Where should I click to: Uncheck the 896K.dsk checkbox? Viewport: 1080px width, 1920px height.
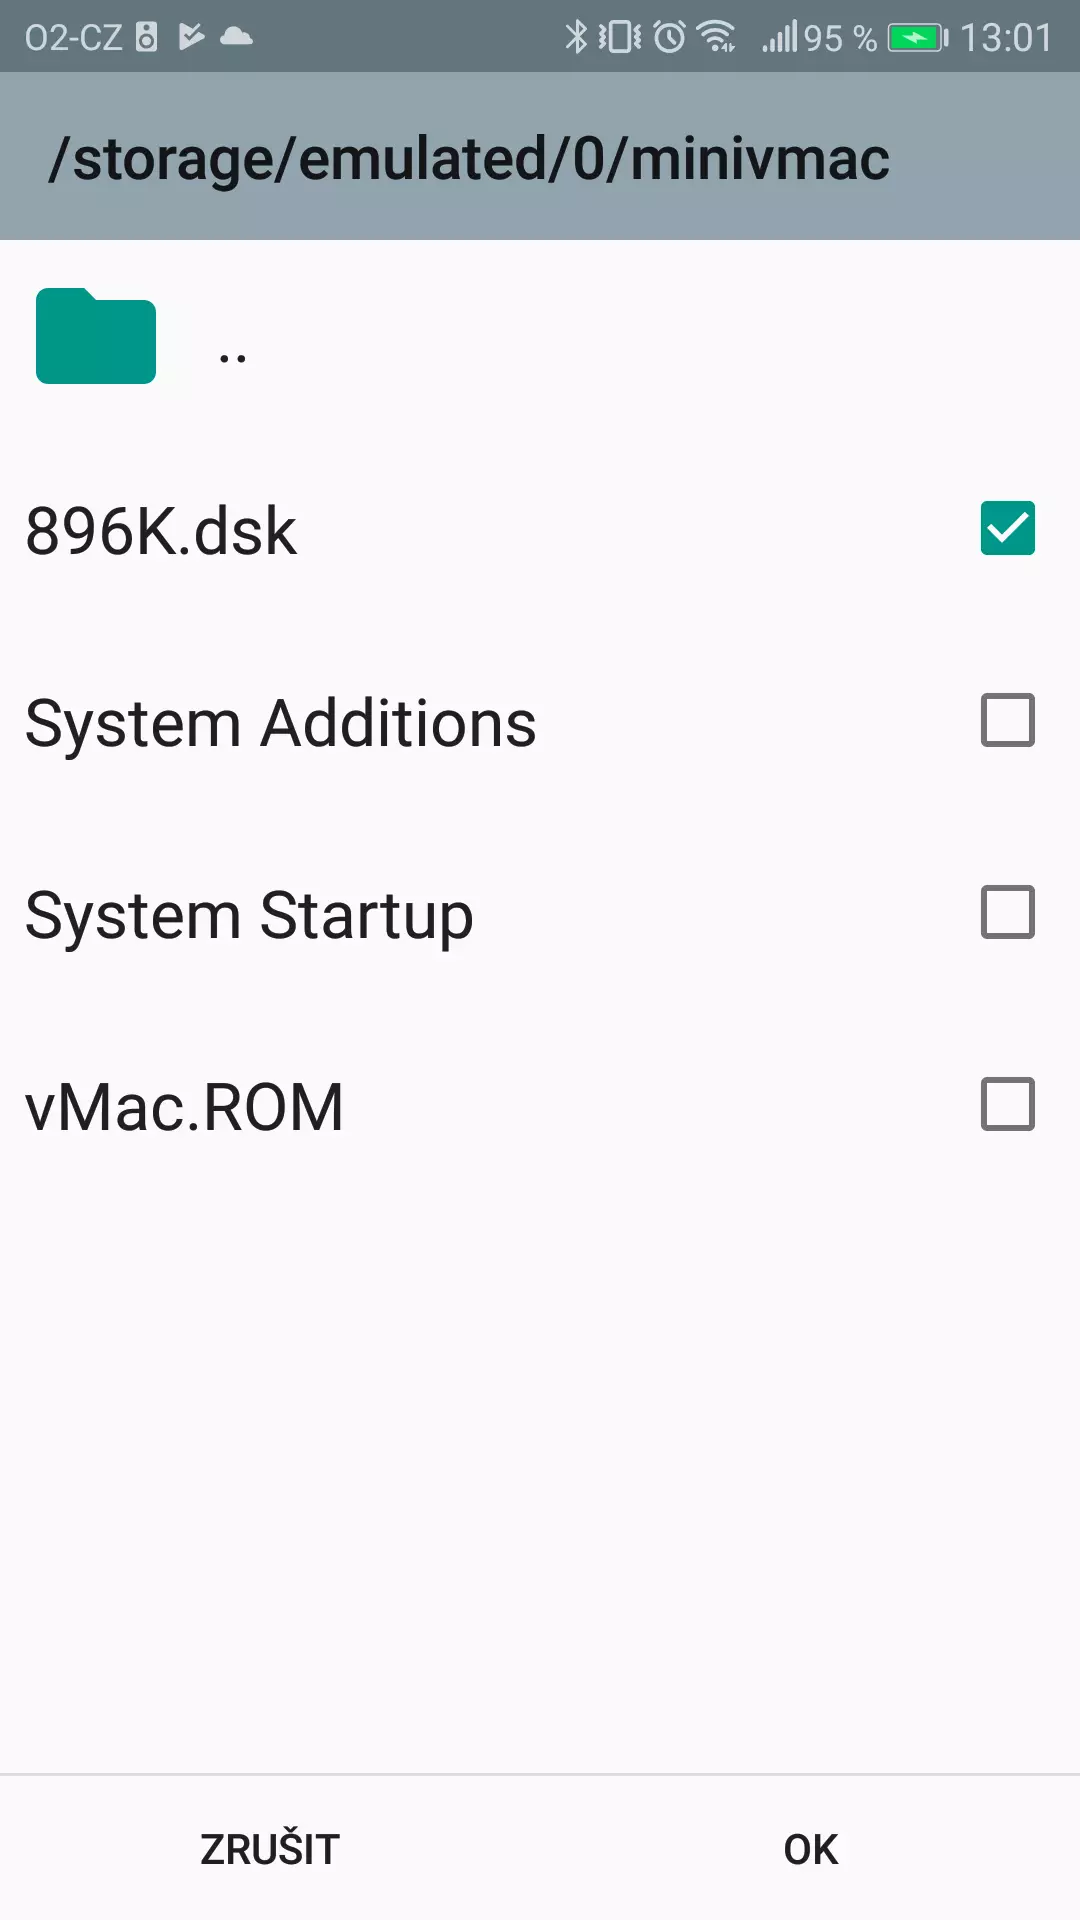(x=1008, y=528)
